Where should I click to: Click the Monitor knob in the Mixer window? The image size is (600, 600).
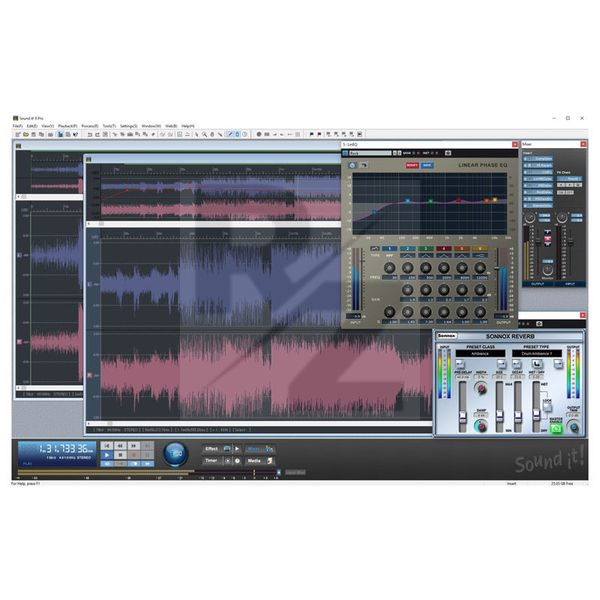(547, 270)
